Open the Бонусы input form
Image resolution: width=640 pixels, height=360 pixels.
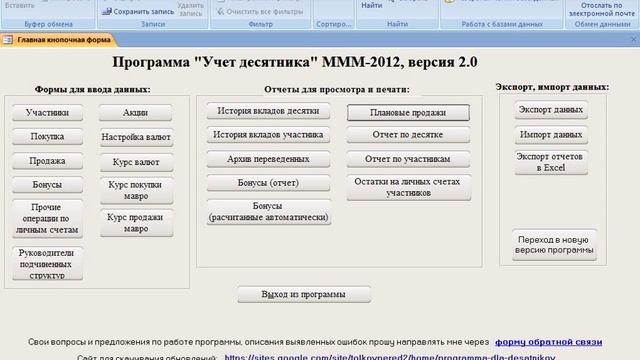click(x=47, y=184)
